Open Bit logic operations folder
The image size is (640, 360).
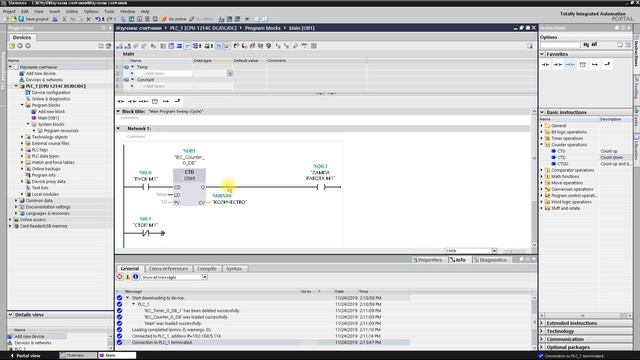click(x=569, y=132)
